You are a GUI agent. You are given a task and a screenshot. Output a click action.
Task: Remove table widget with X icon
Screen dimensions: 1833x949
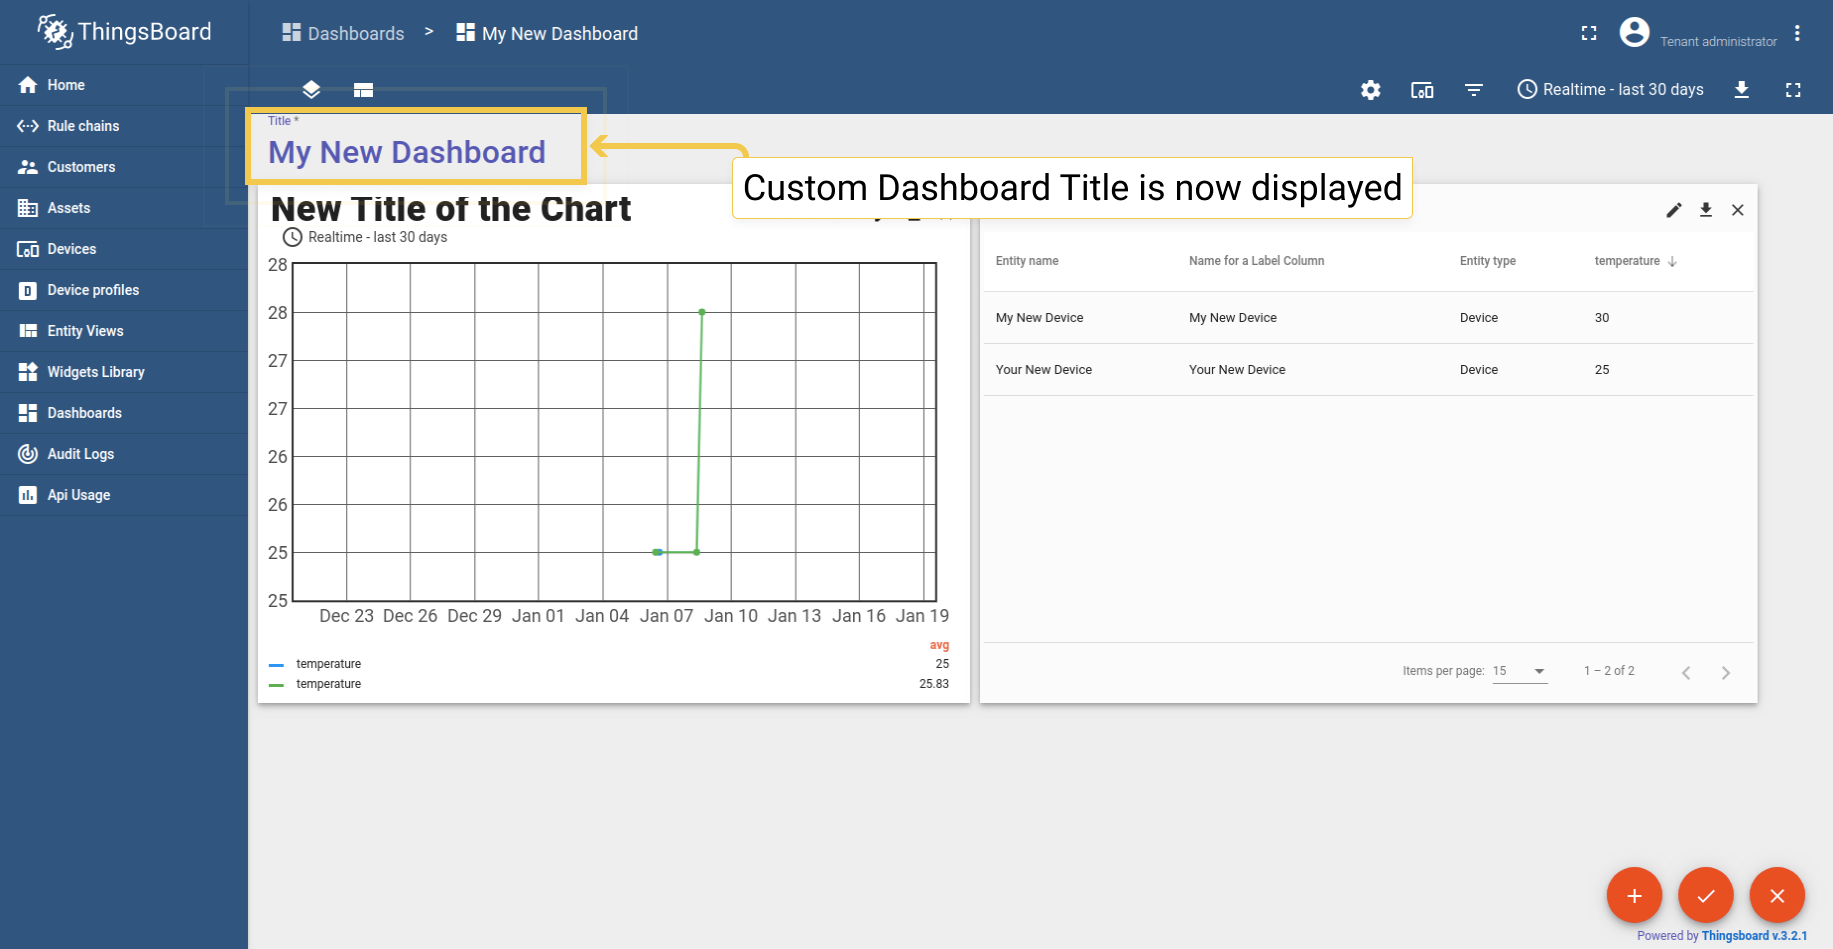(1738, 210)
